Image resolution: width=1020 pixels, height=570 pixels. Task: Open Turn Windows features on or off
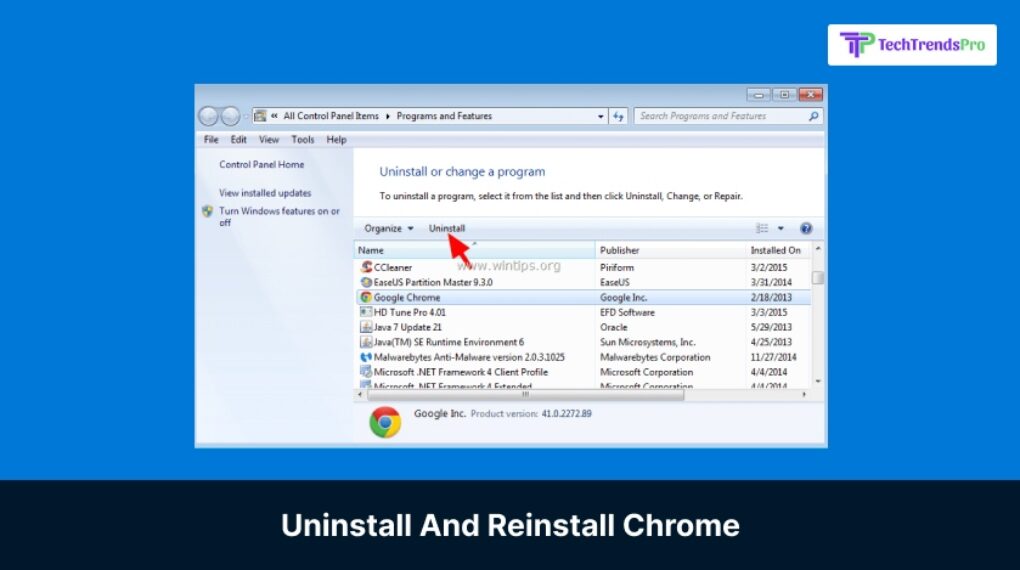(279, 217)
